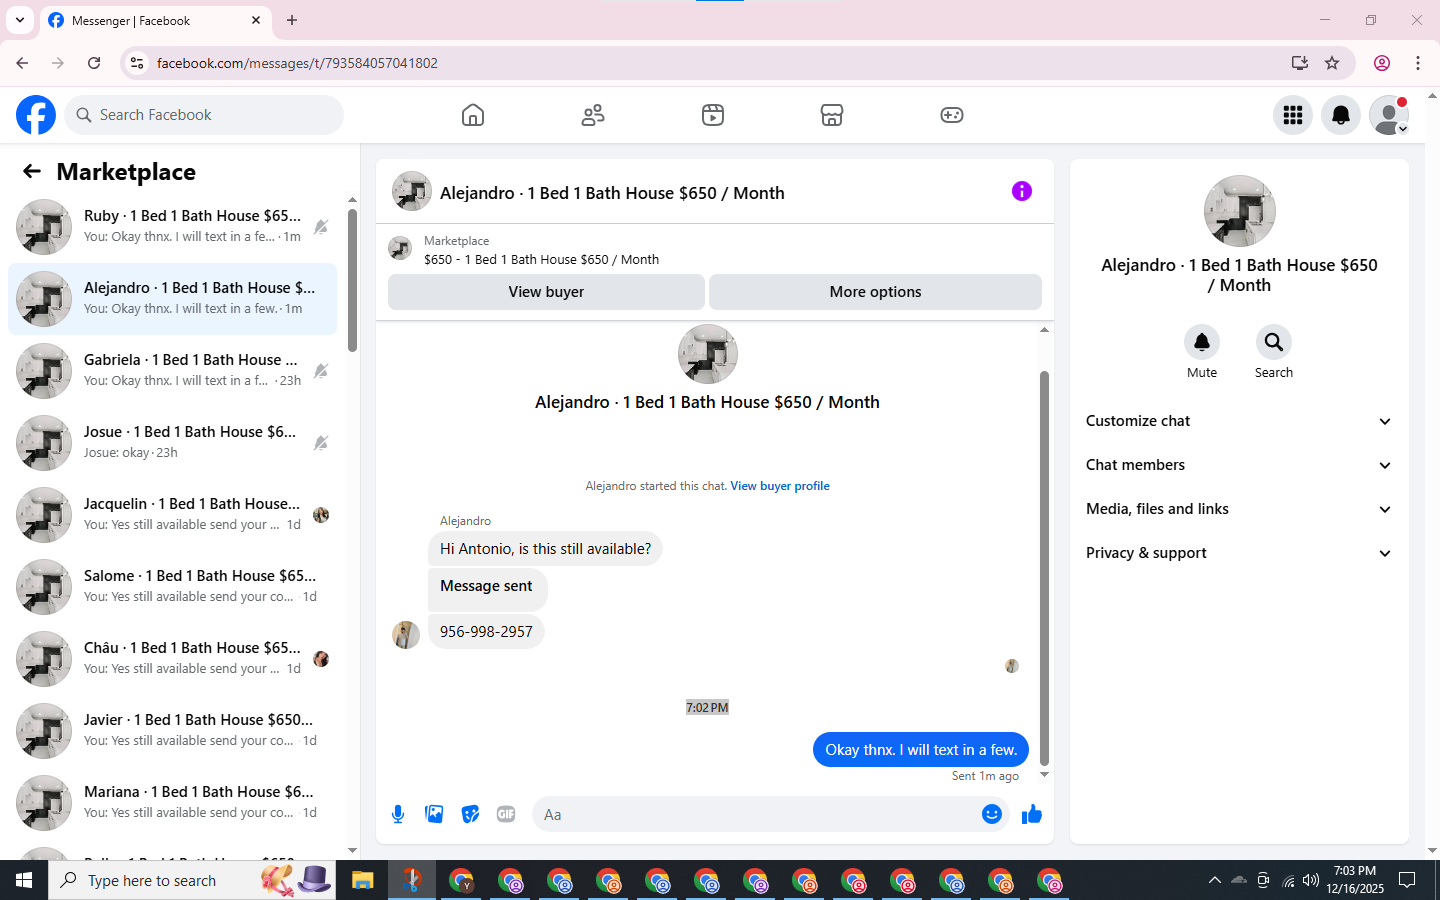The height and width of the screenshot is (900, 1440).
Task: Open the emoji picker smiley
Action: 992,814
